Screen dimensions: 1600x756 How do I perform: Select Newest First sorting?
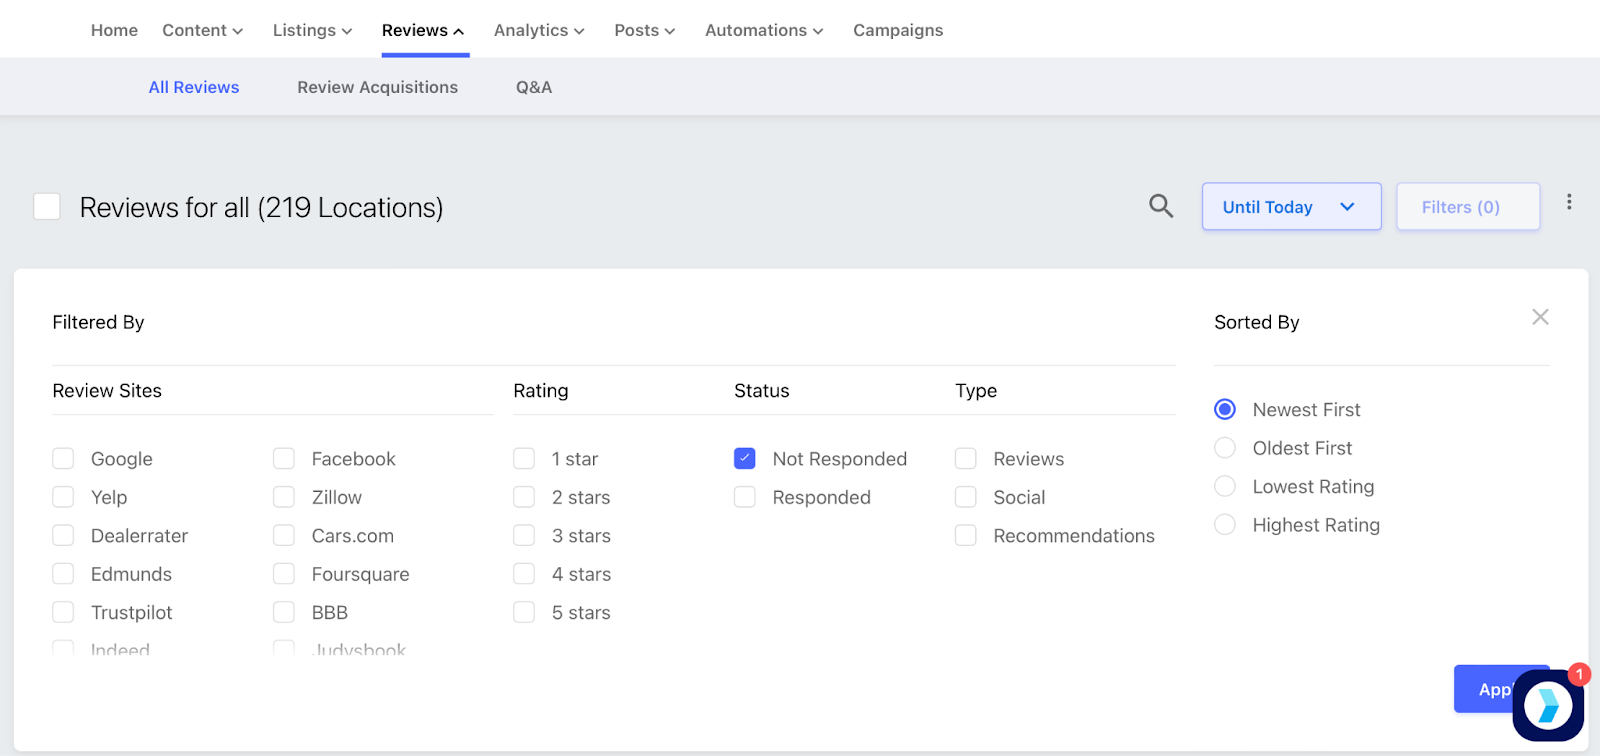pos(1225,409)
